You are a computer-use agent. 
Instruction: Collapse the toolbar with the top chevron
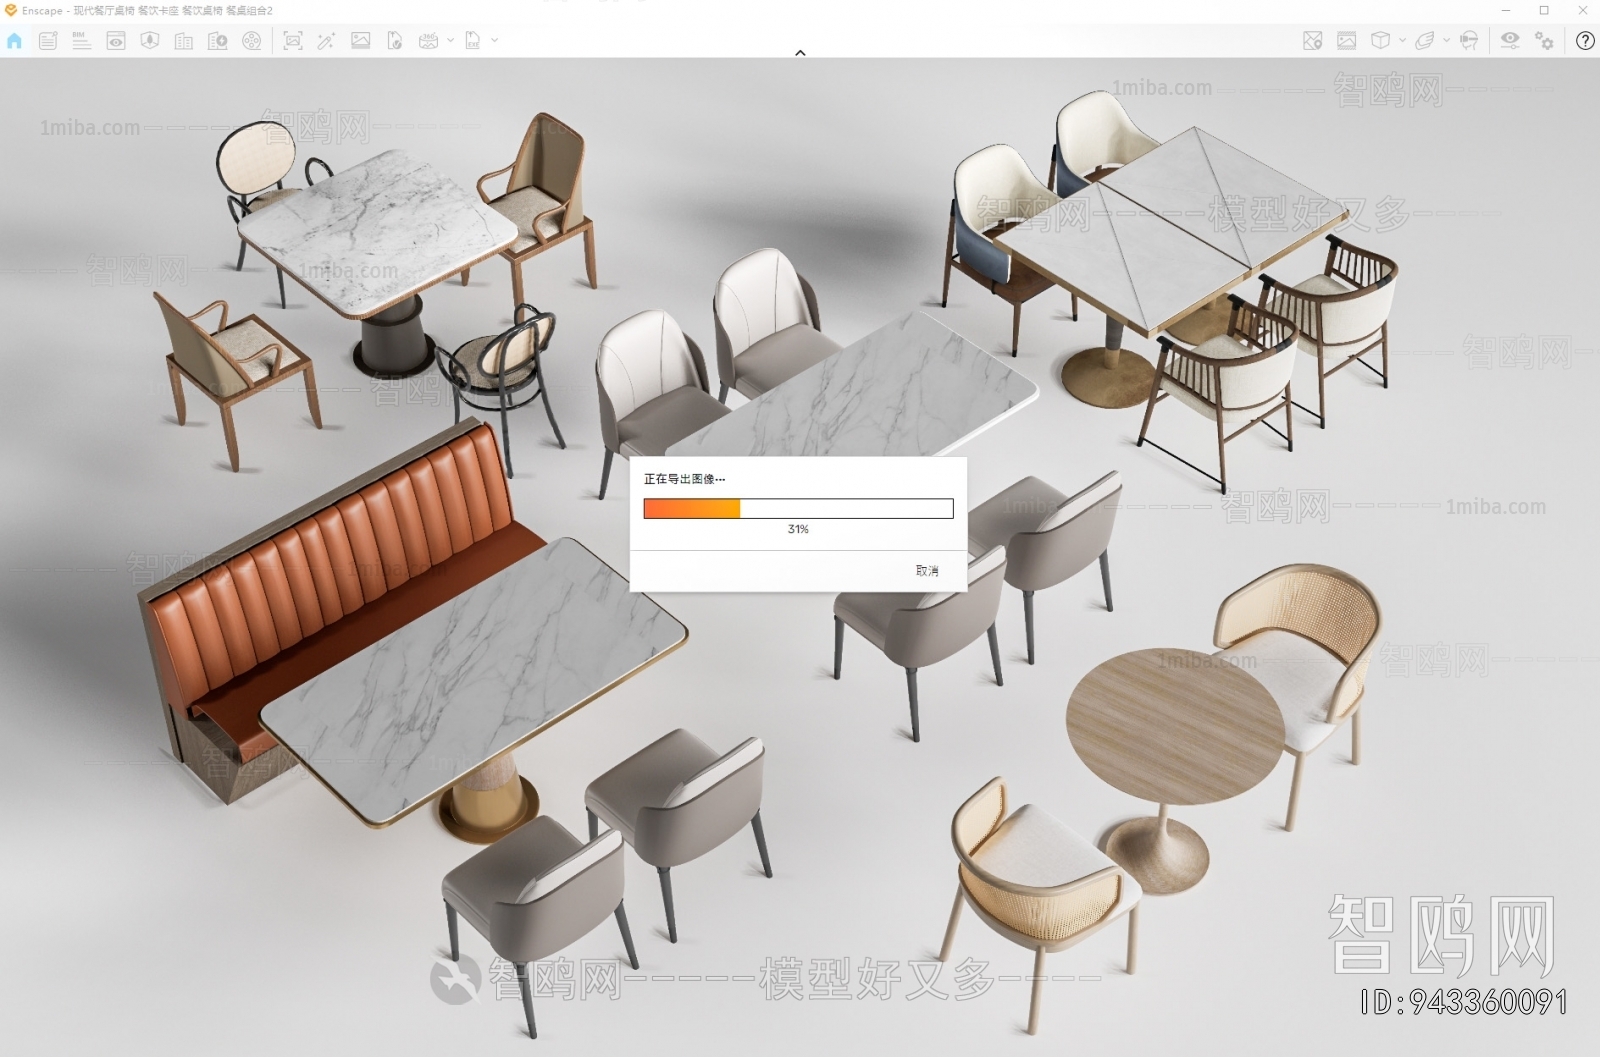pos(800,53)
